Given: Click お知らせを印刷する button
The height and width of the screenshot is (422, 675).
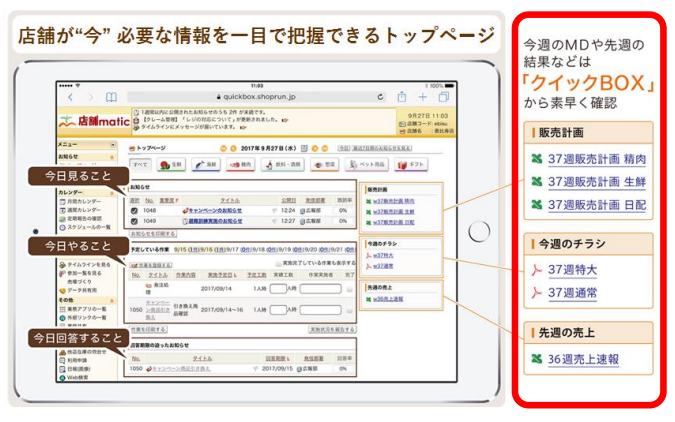Looking at the screenshot, I should [153, 234].
